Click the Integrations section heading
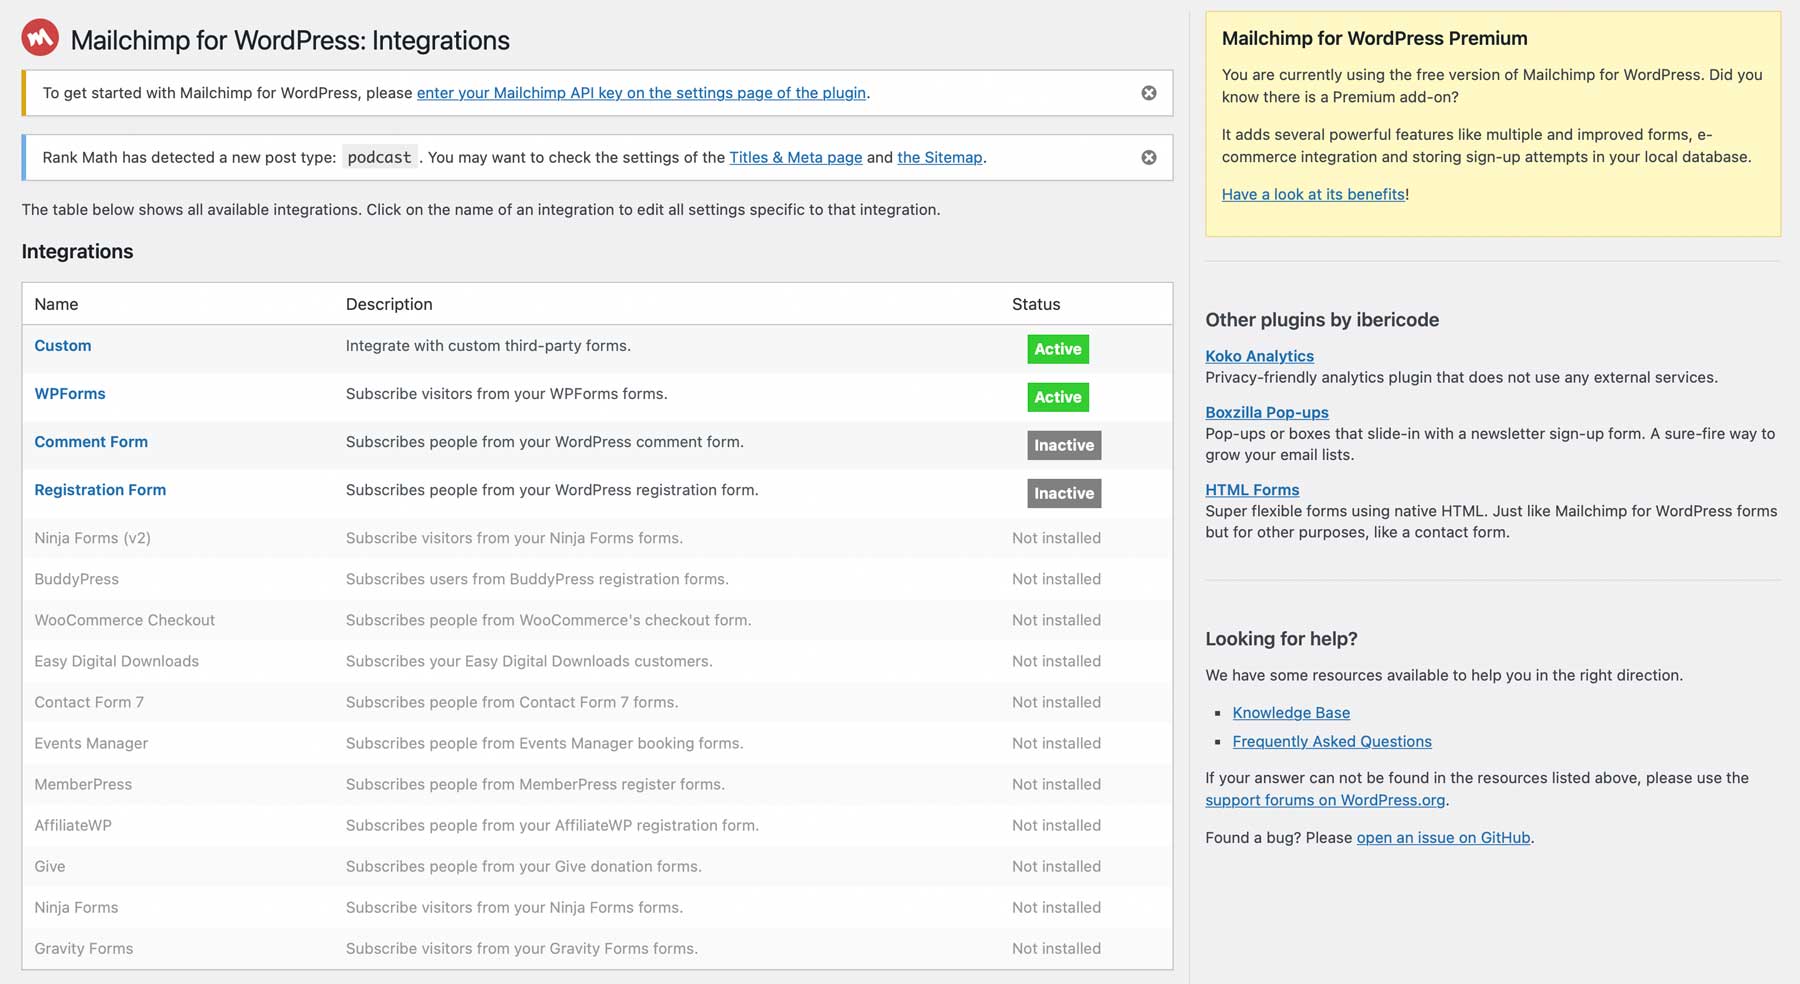 point(77,251)
